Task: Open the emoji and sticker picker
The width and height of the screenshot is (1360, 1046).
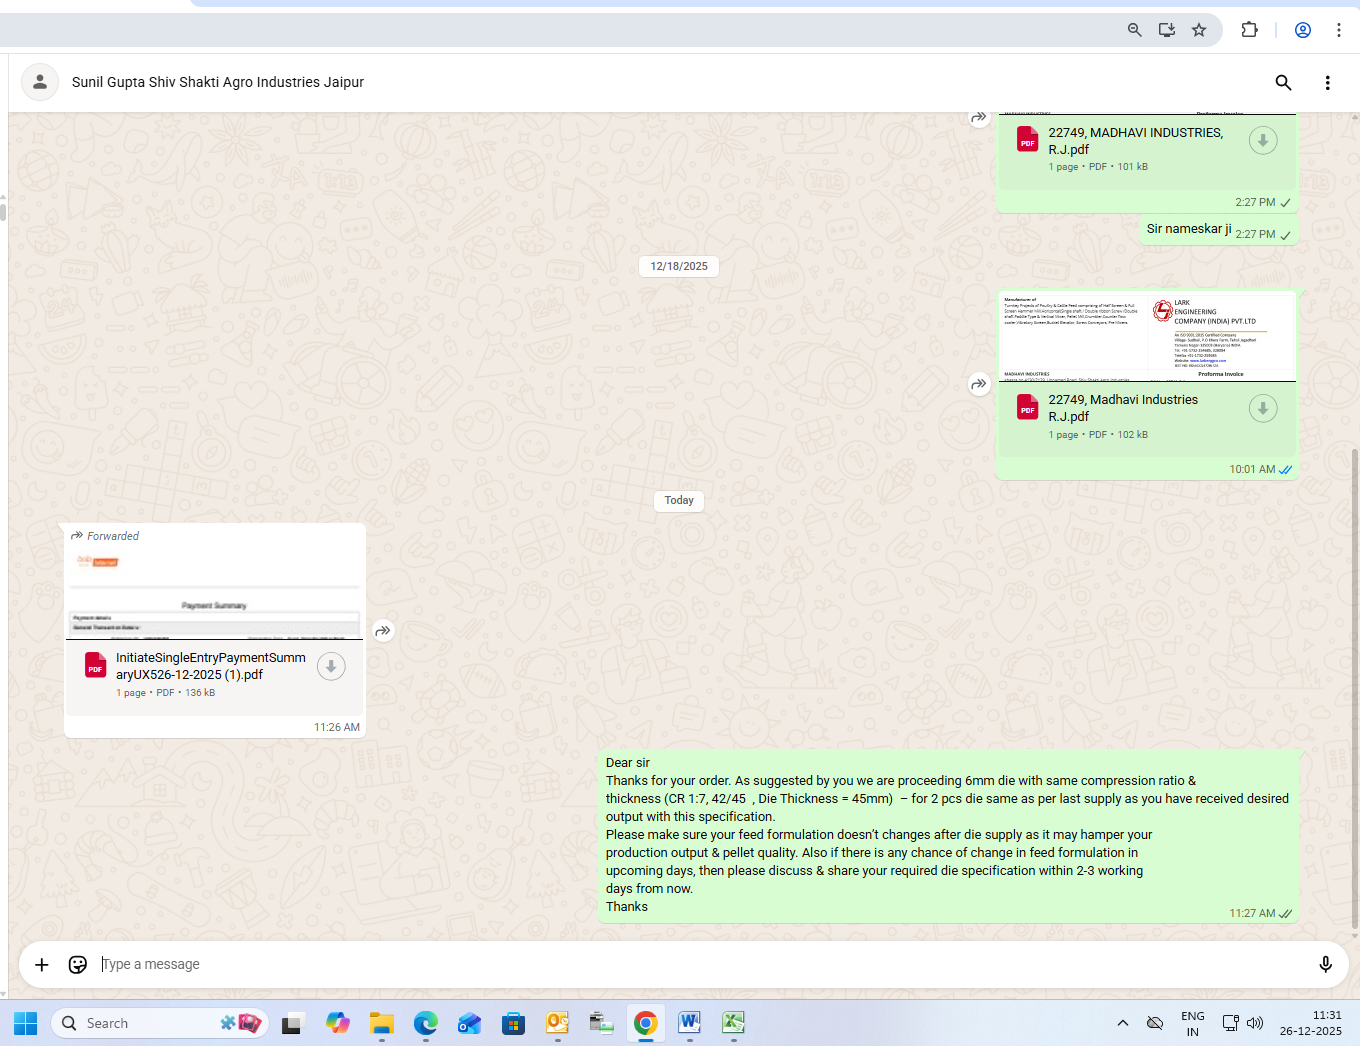Action: tap(77, 964)
